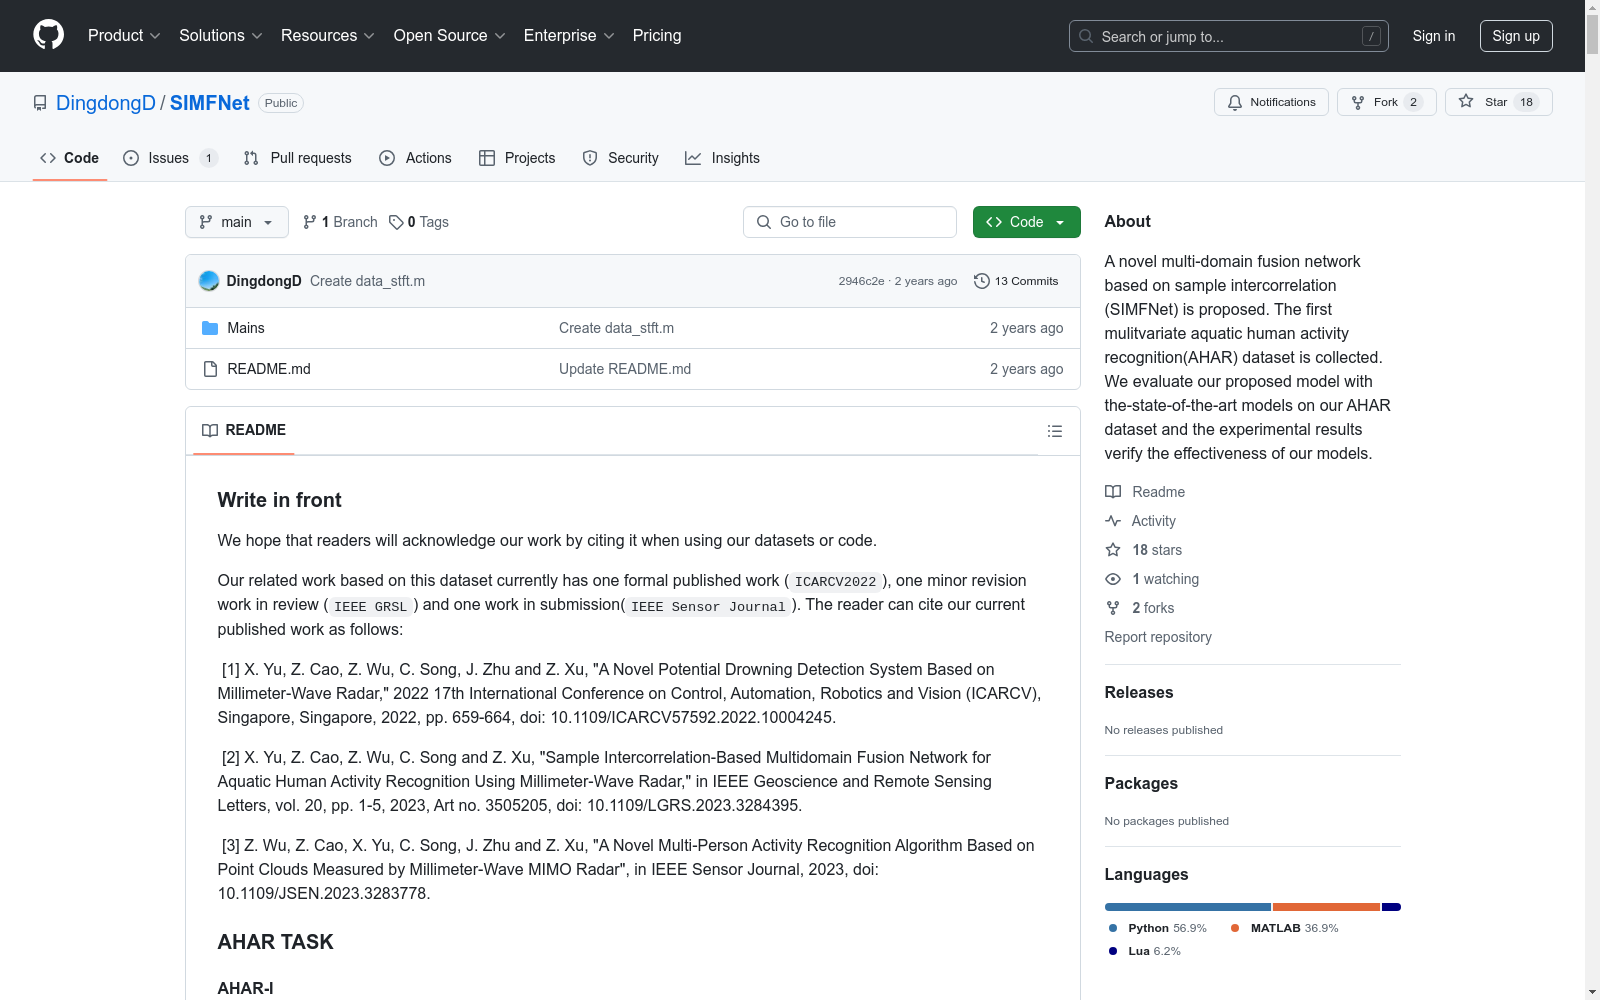Open the Mains folder
Image resolution: width=1600 pixels, height=1000 pixels.
(245, 328)
